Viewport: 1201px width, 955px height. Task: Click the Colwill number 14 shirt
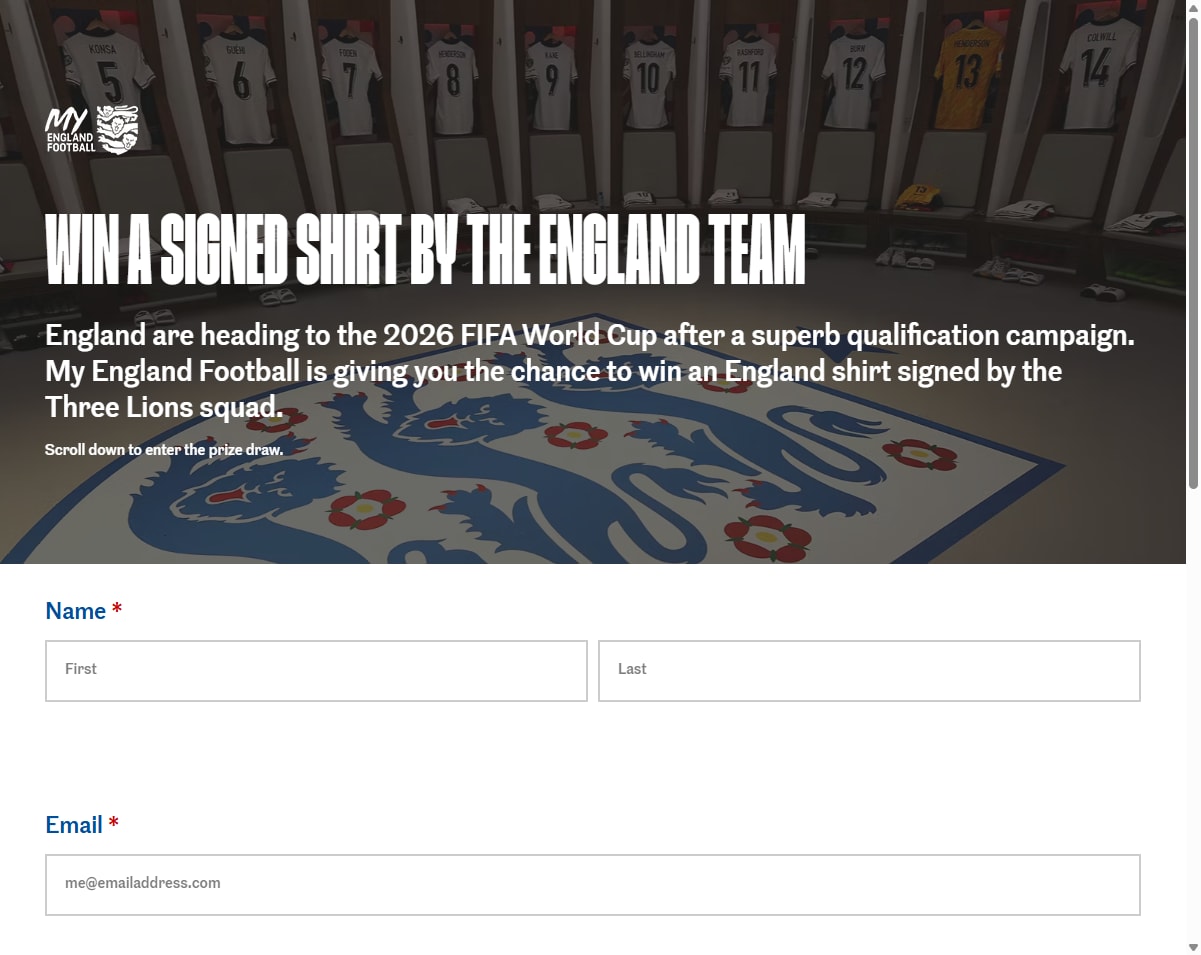(x=1098, y=70)
